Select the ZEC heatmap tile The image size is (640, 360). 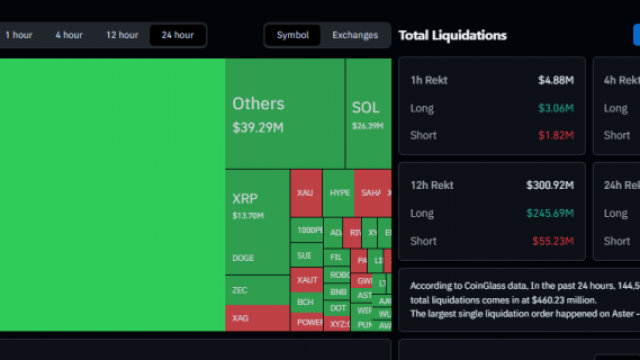pyautogui.click(x=257, y=290)
